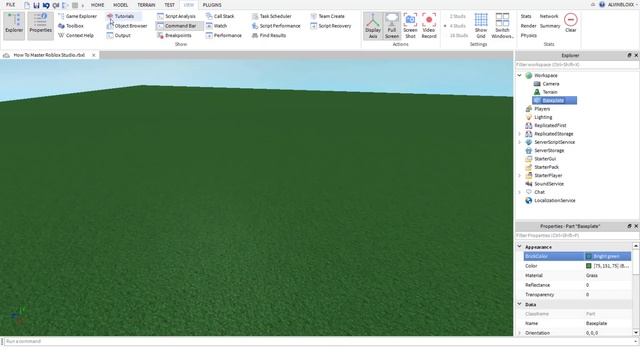This screenshot has width=640, height=360.
Task: Click the Network stats button
Action: [x=549, y=16]
